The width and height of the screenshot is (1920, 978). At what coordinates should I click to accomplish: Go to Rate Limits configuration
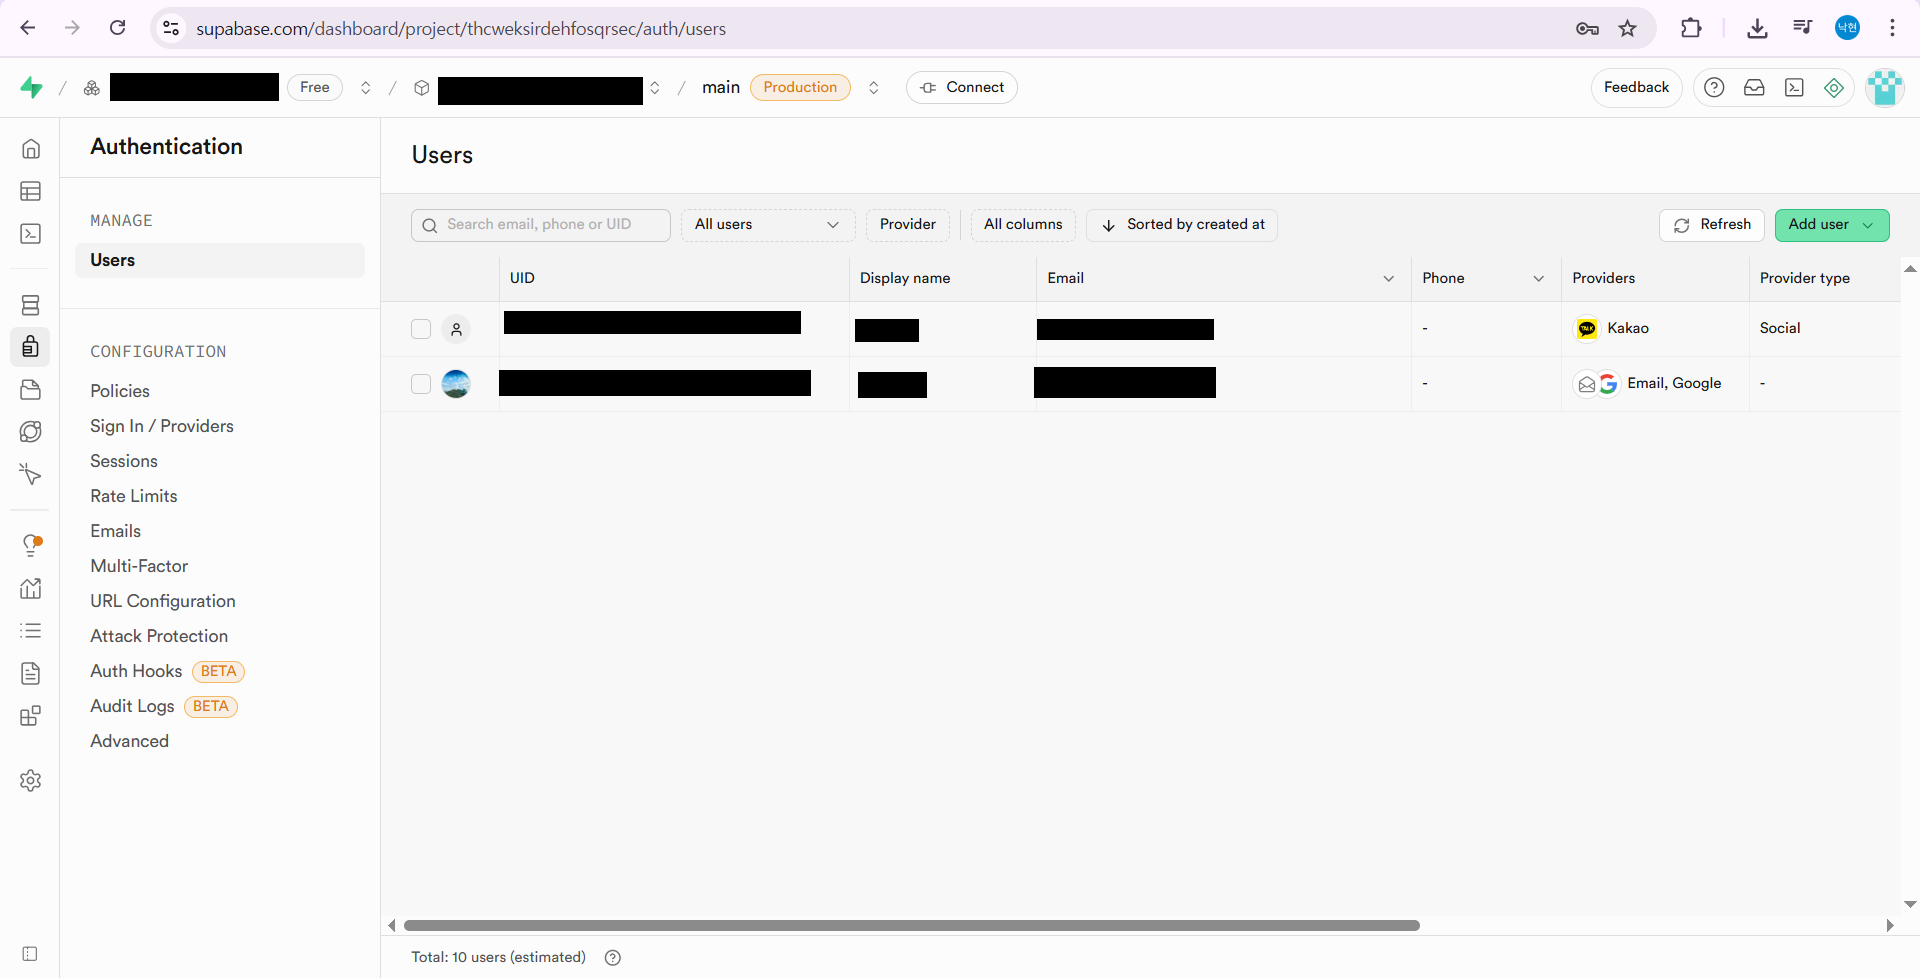tap(134, 496)
